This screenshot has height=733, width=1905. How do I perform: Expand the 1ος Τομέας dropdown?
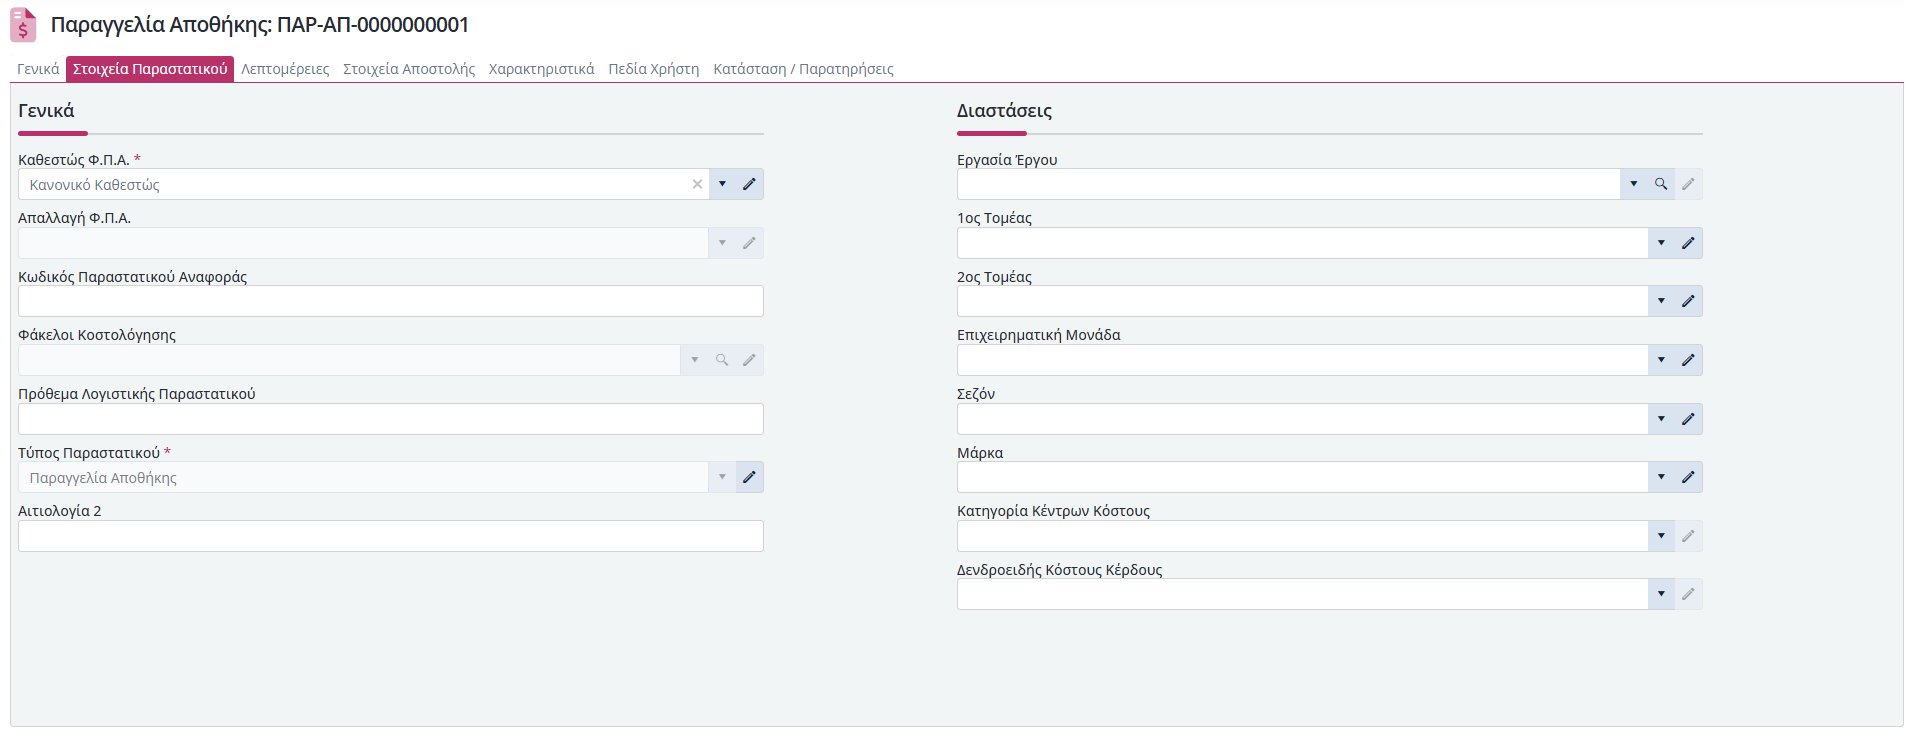[1661, 243]
